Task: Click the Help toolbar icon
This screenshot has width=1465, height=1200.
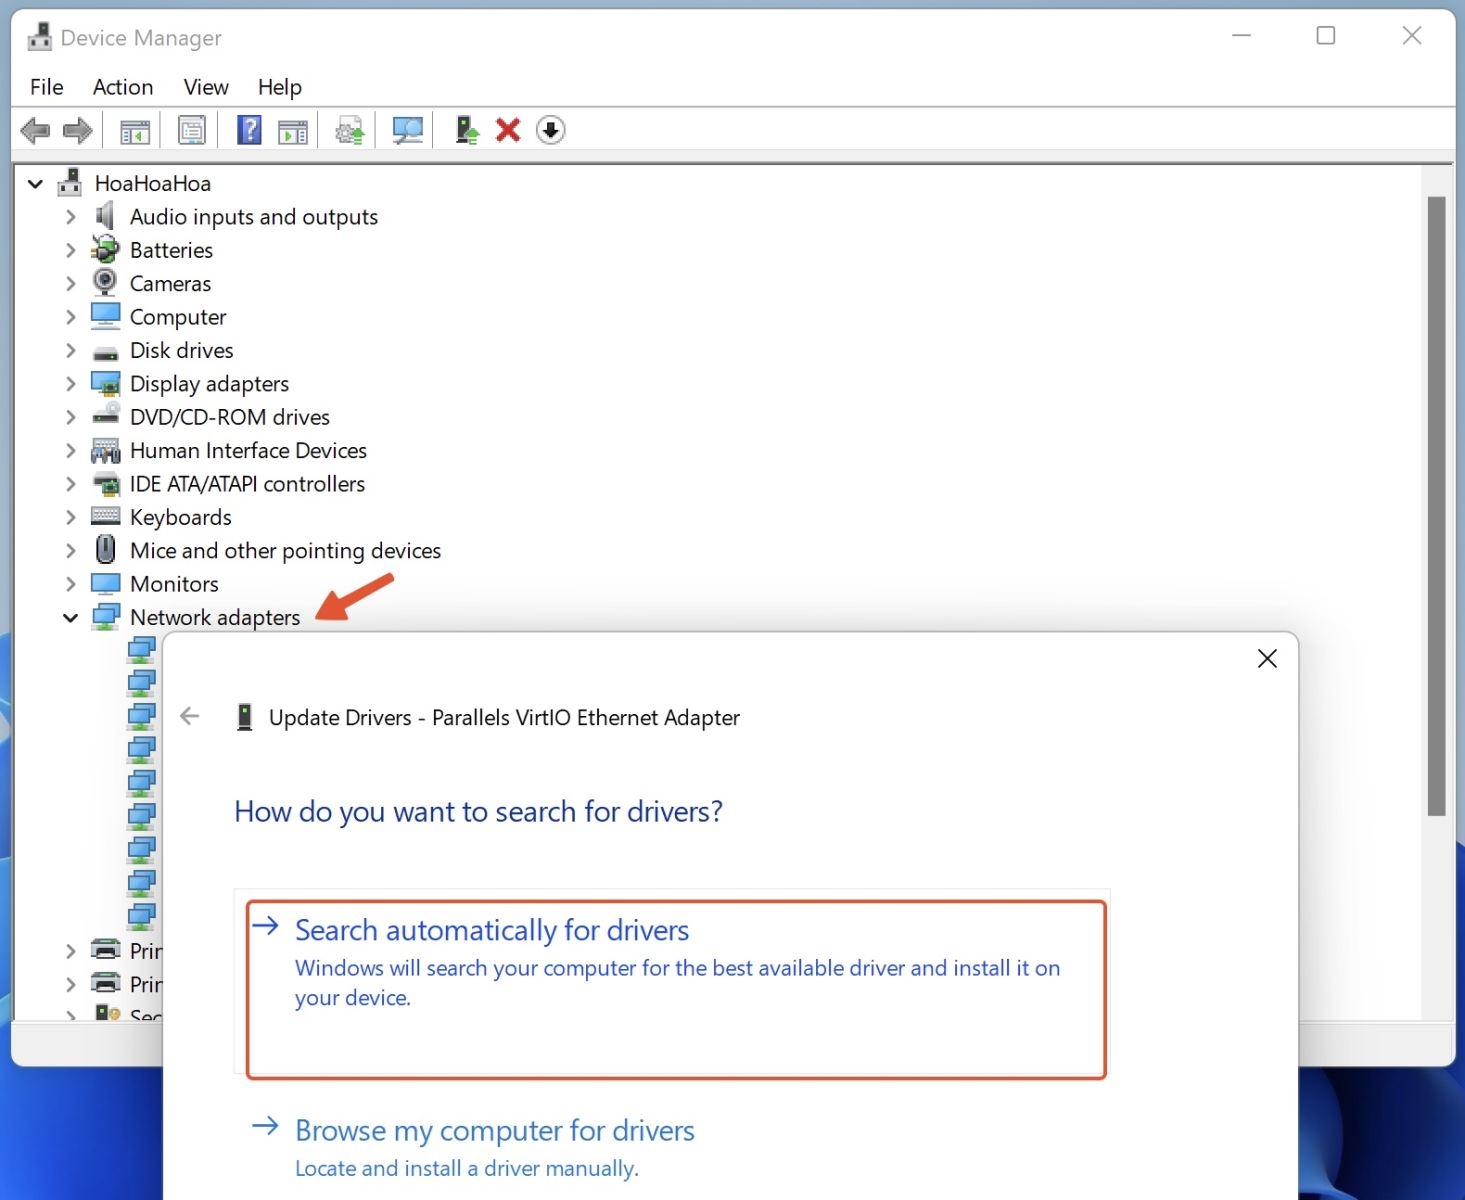Action: (x=247, y=129)
